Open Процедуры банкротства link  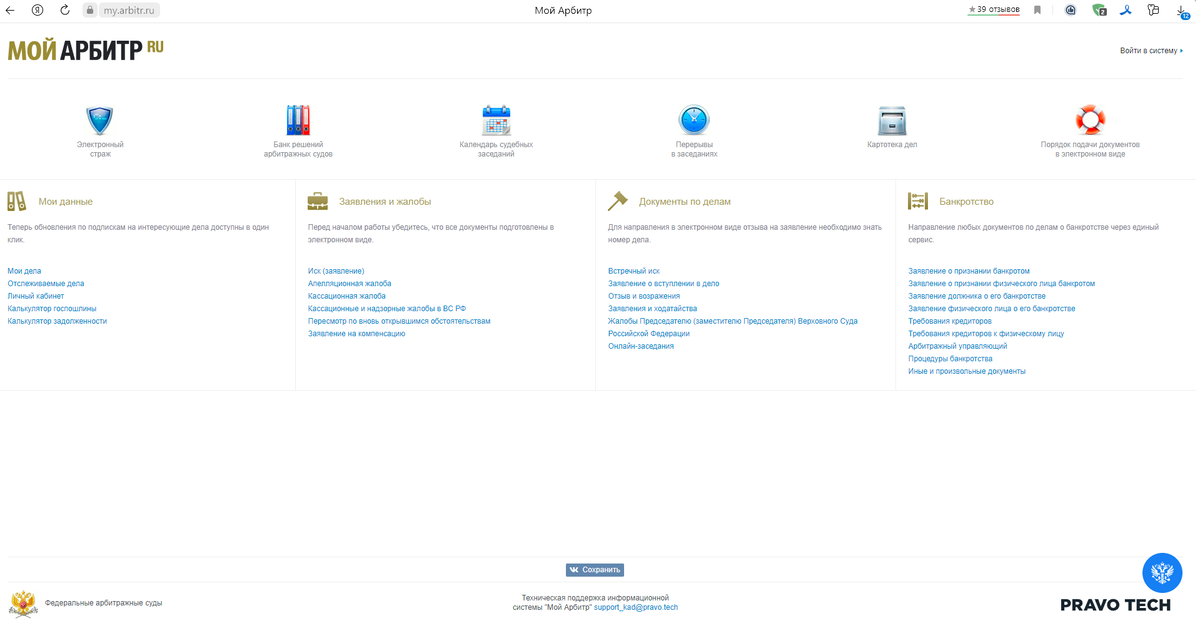click(950, 359)
